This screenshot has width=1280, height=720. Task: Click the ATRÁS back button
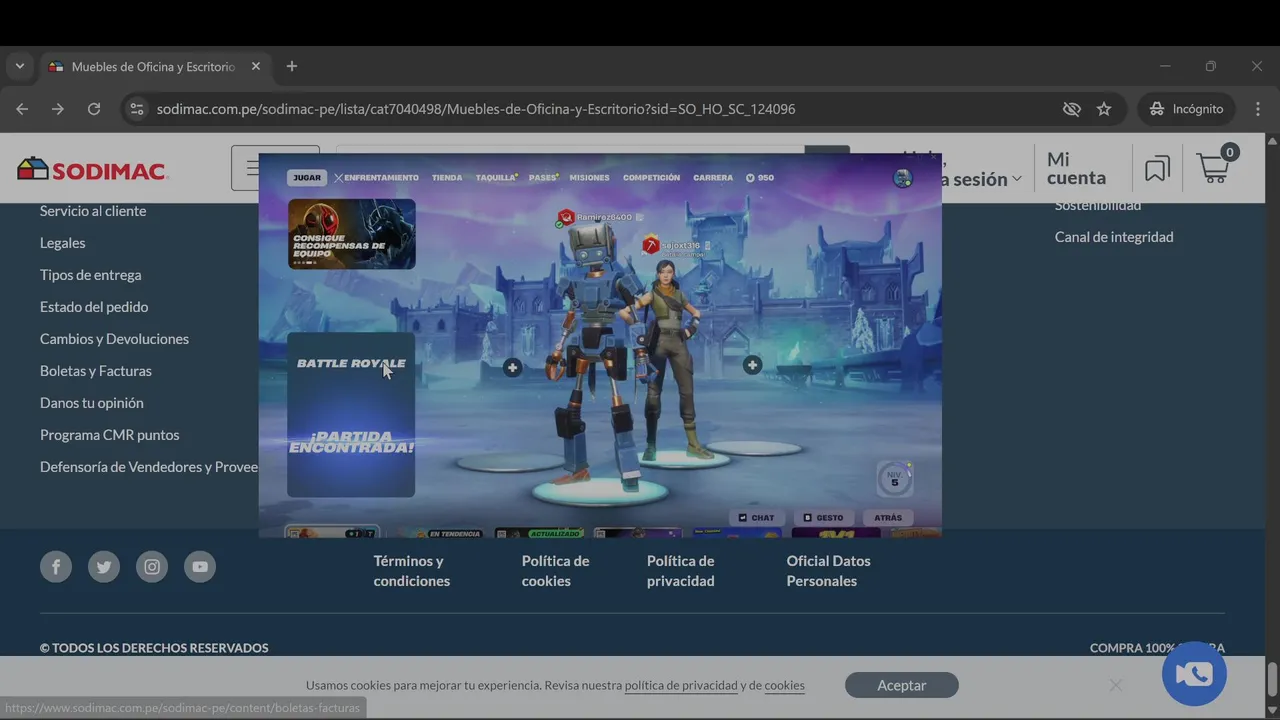pyautogui.click(x=888, y=518)
